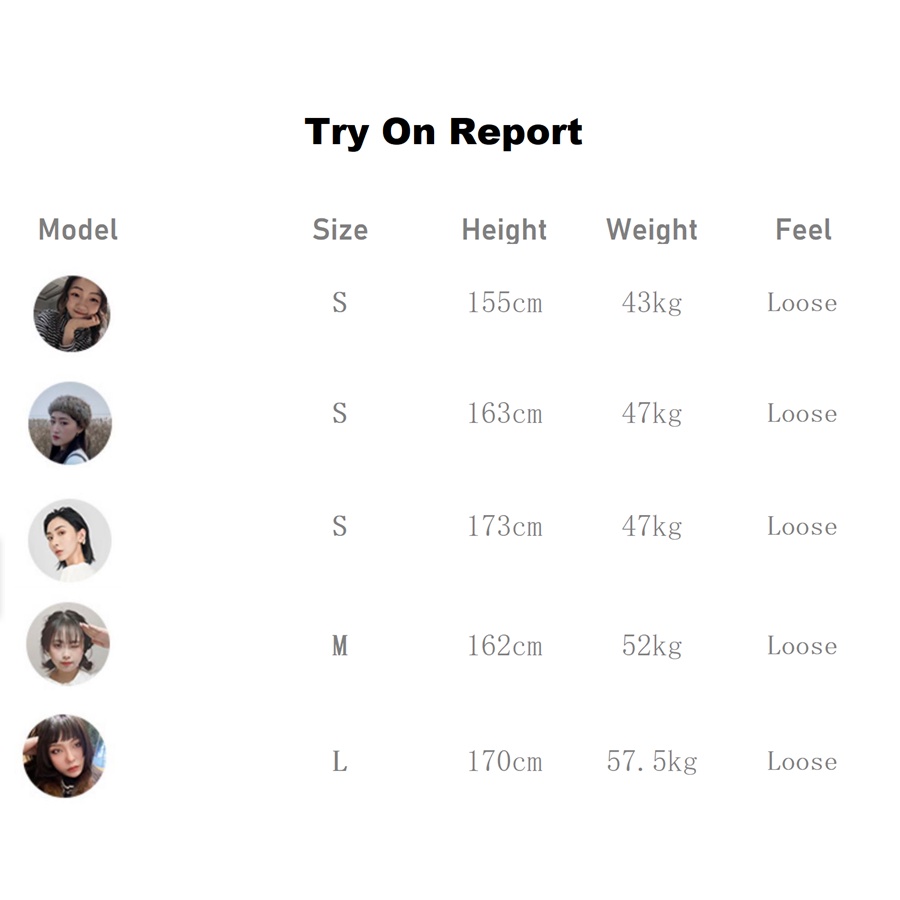
Task: Select the 52kg weight value
Action: point(652,646)
